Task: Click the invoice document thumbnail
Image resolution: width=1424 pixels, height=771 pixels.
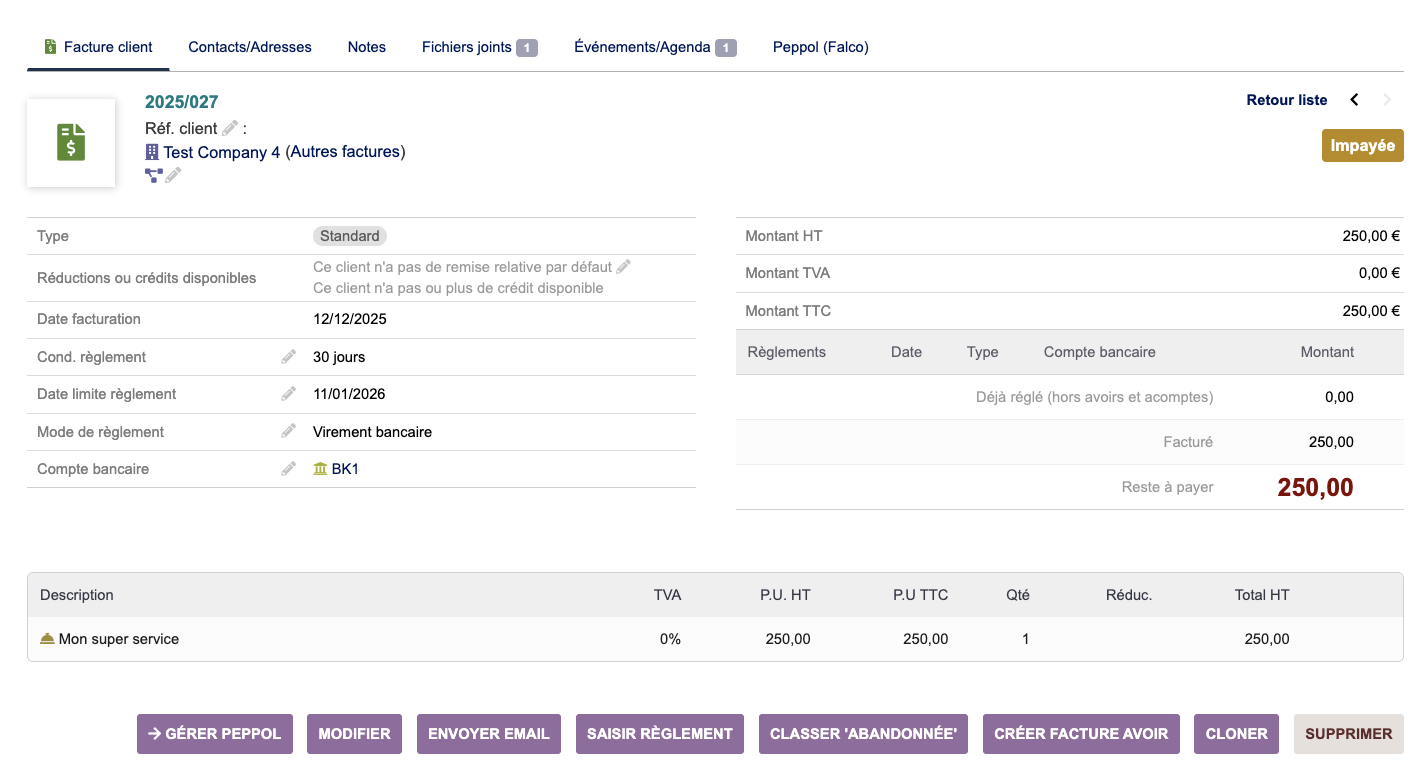Action: click(71, 143)
